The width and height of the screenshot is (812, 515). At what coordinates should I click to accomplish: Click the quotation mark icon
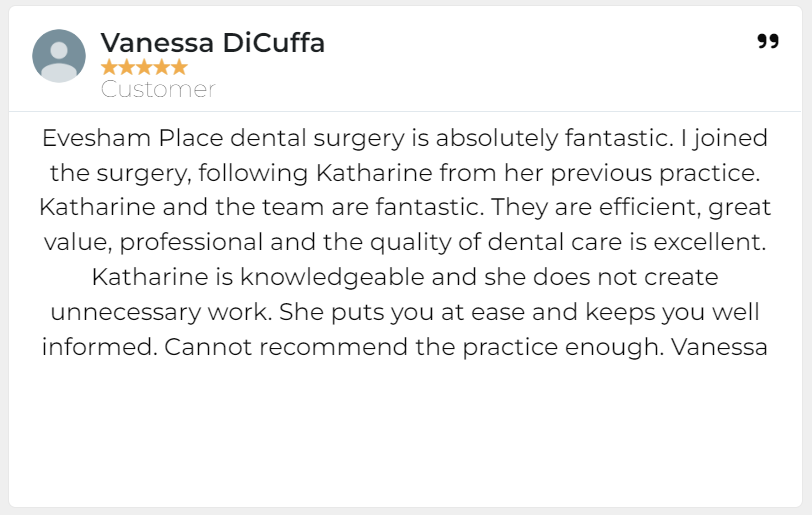(x=767, y=41)
